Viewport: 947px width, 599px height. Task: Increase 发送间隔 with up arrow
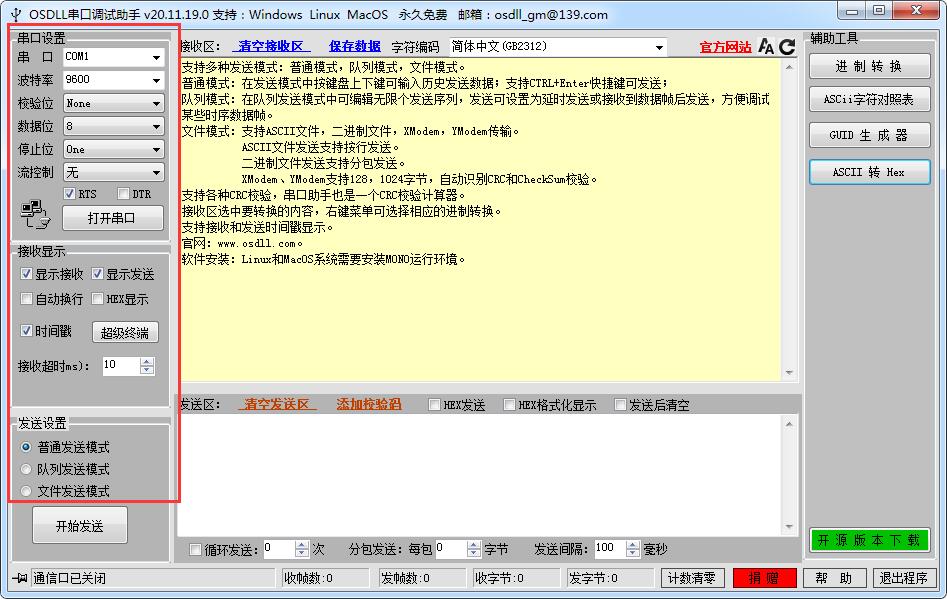633,545
